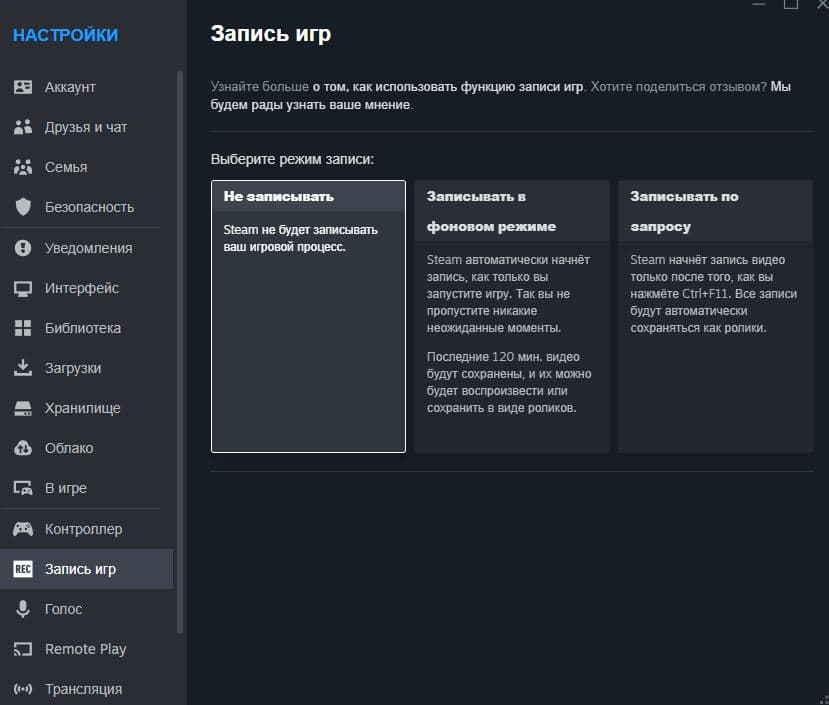Open the В игре settings
This screenshot has height=705, width=829.
coord(87,488)
